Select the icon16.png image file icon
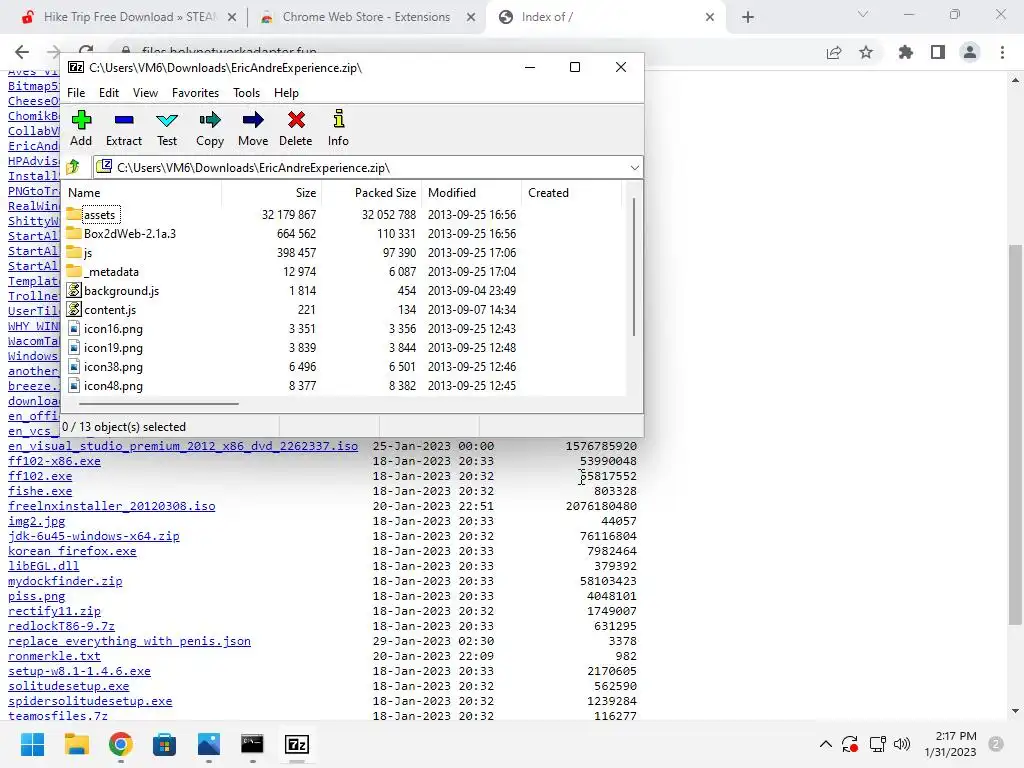 (x=74, y=328)
